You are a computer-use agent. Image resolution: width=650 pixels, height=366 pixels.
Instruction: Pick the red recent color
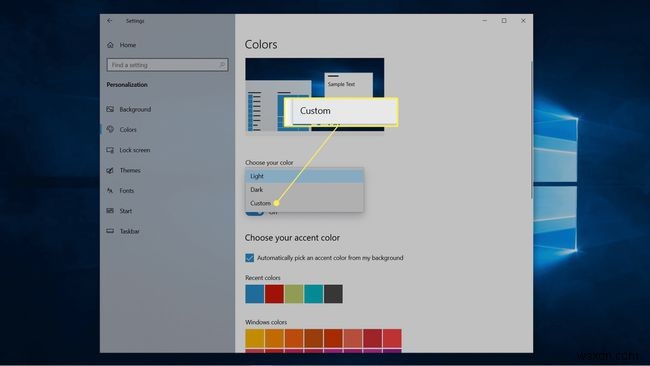(274, 294)
